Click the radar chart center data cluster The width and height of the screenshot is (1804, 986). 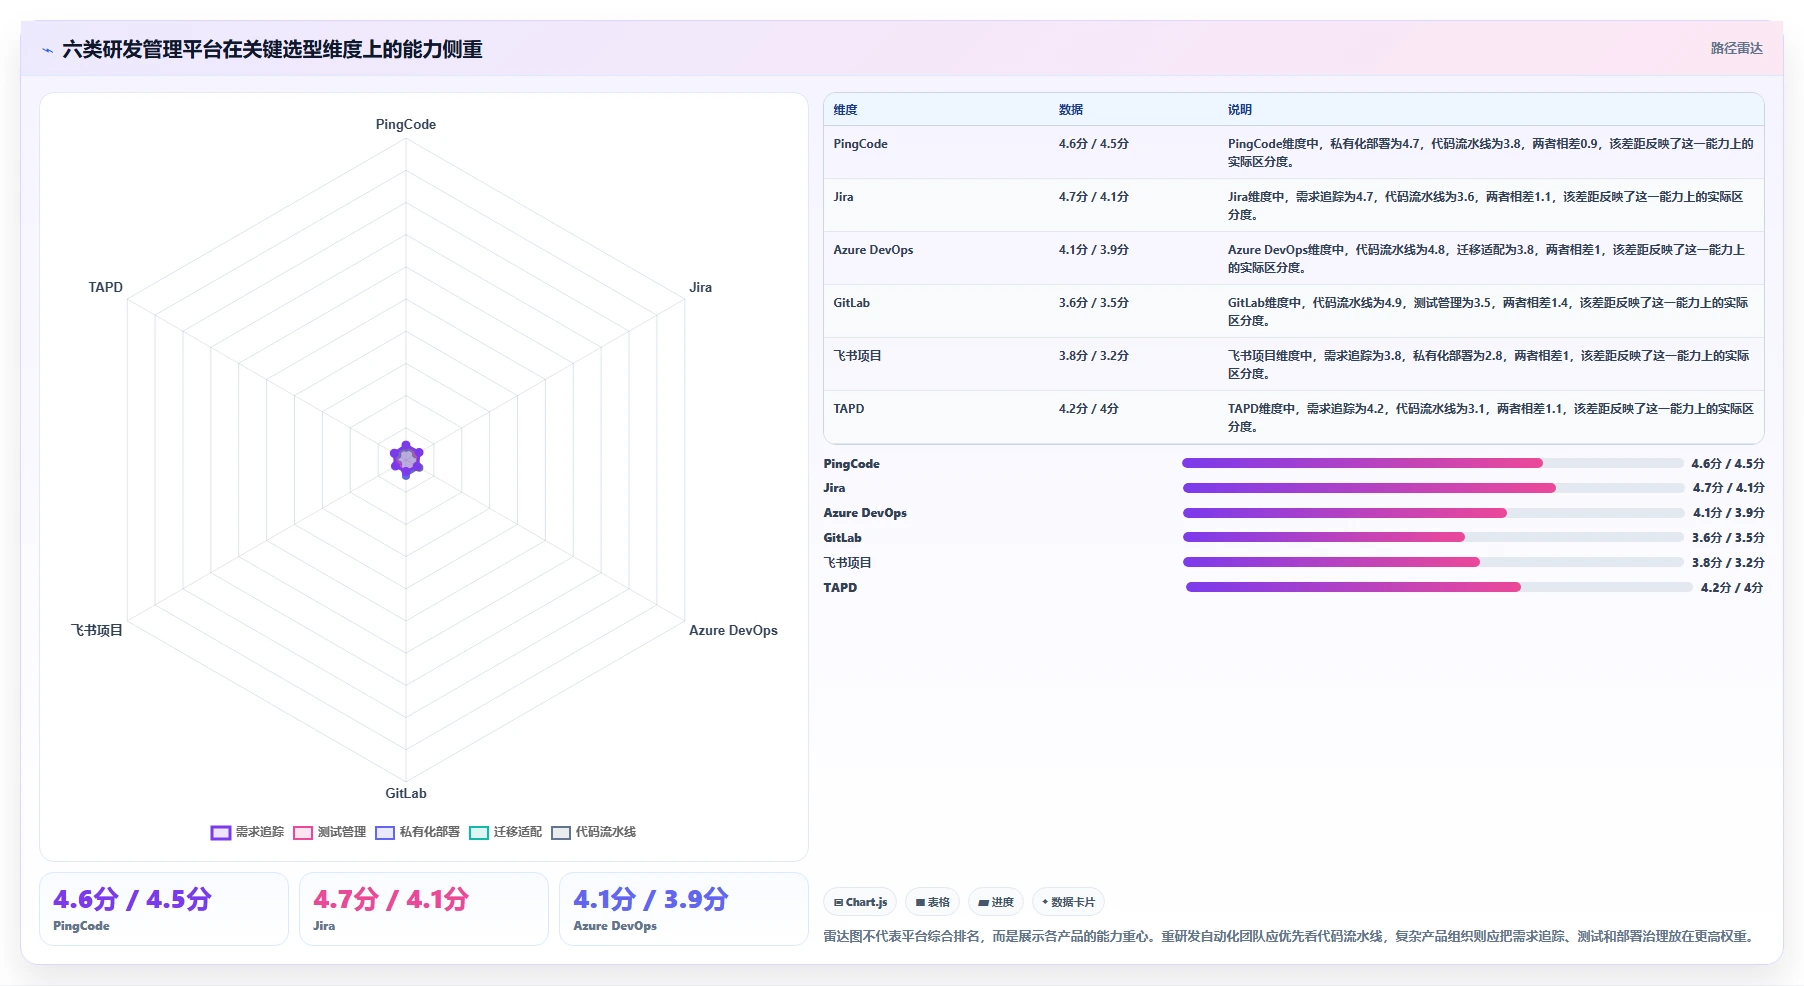[406, 460]
